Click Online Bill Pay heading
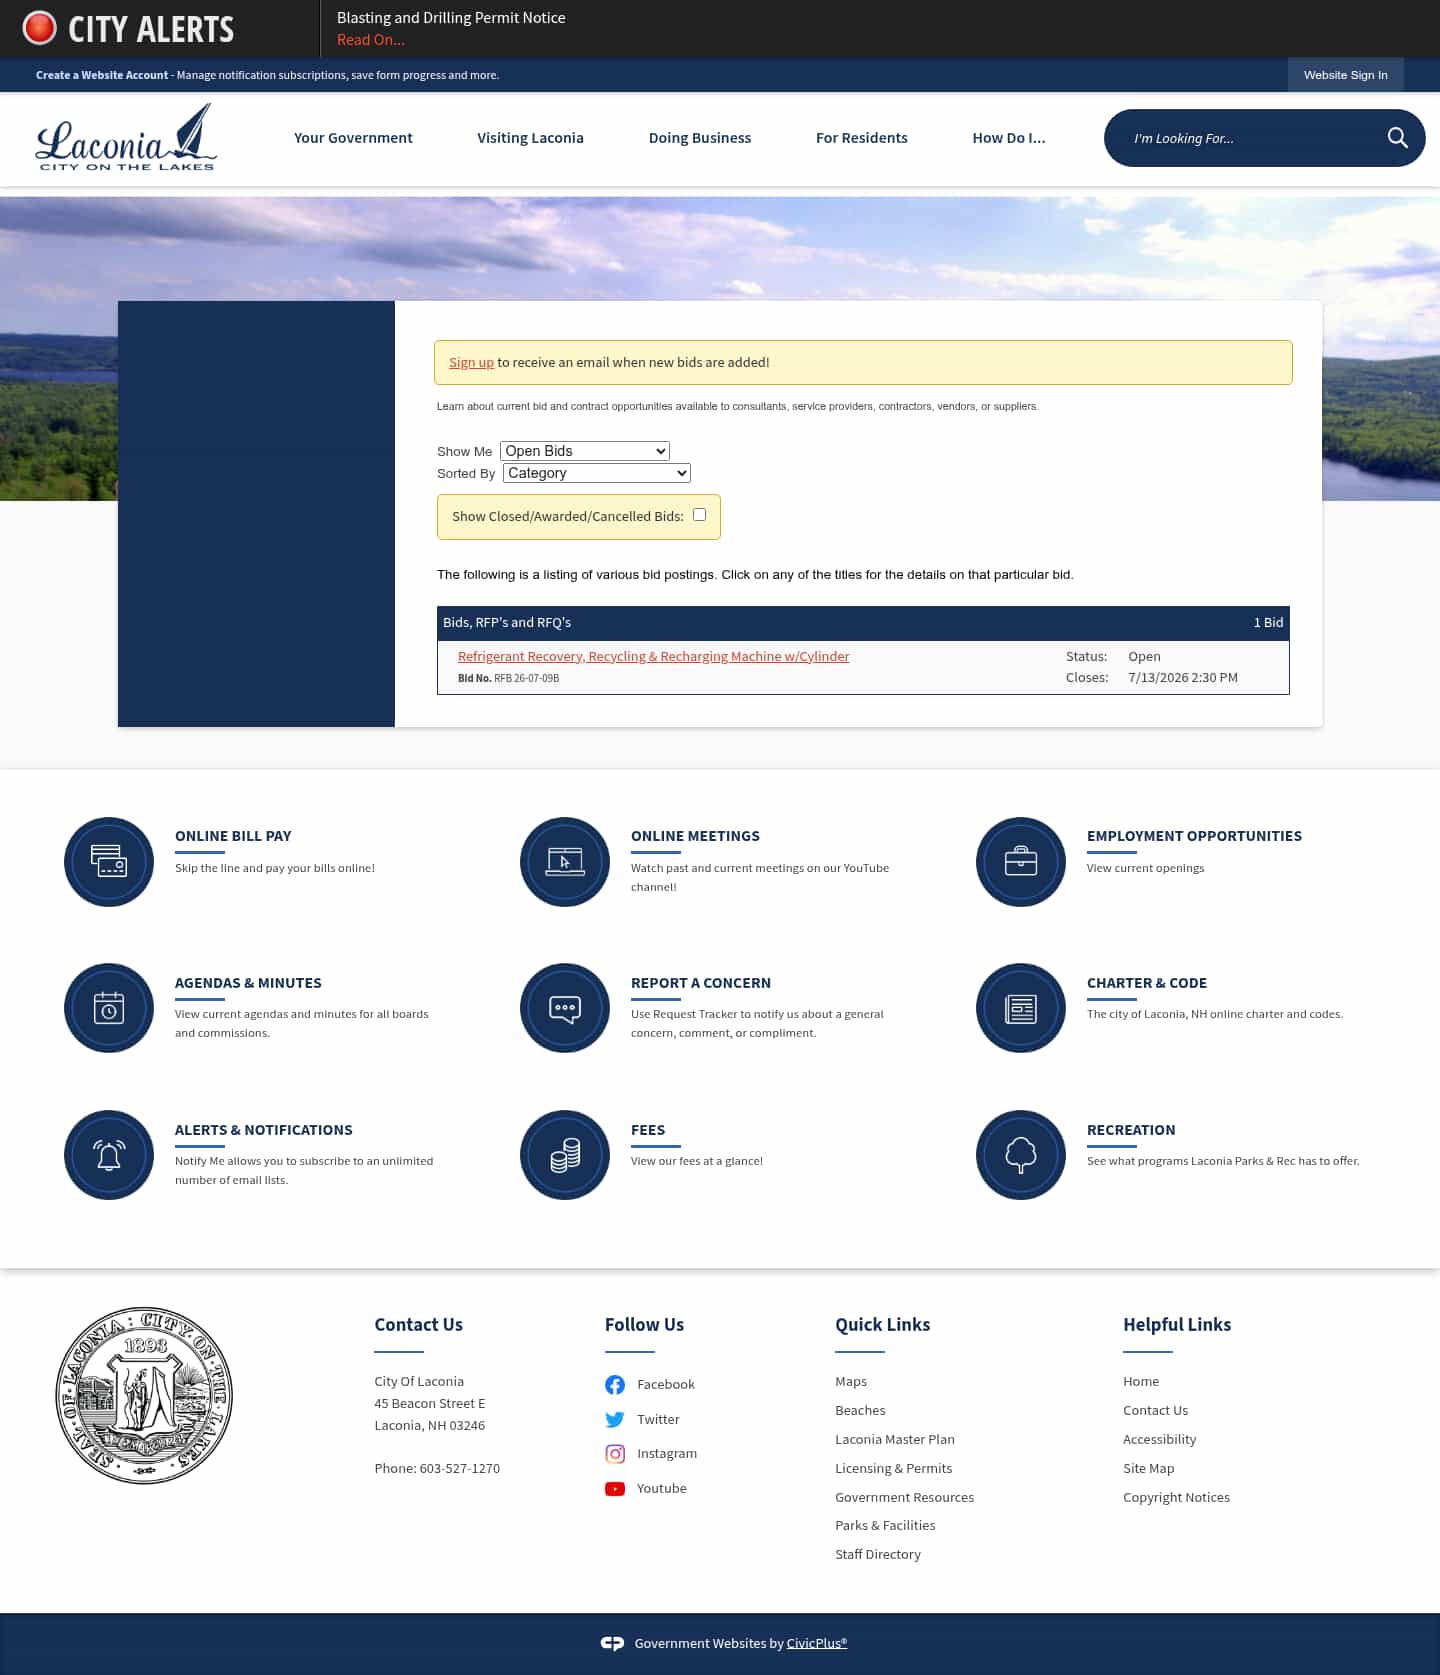Screen dimensions: 1440x1675 pos(233,836)
